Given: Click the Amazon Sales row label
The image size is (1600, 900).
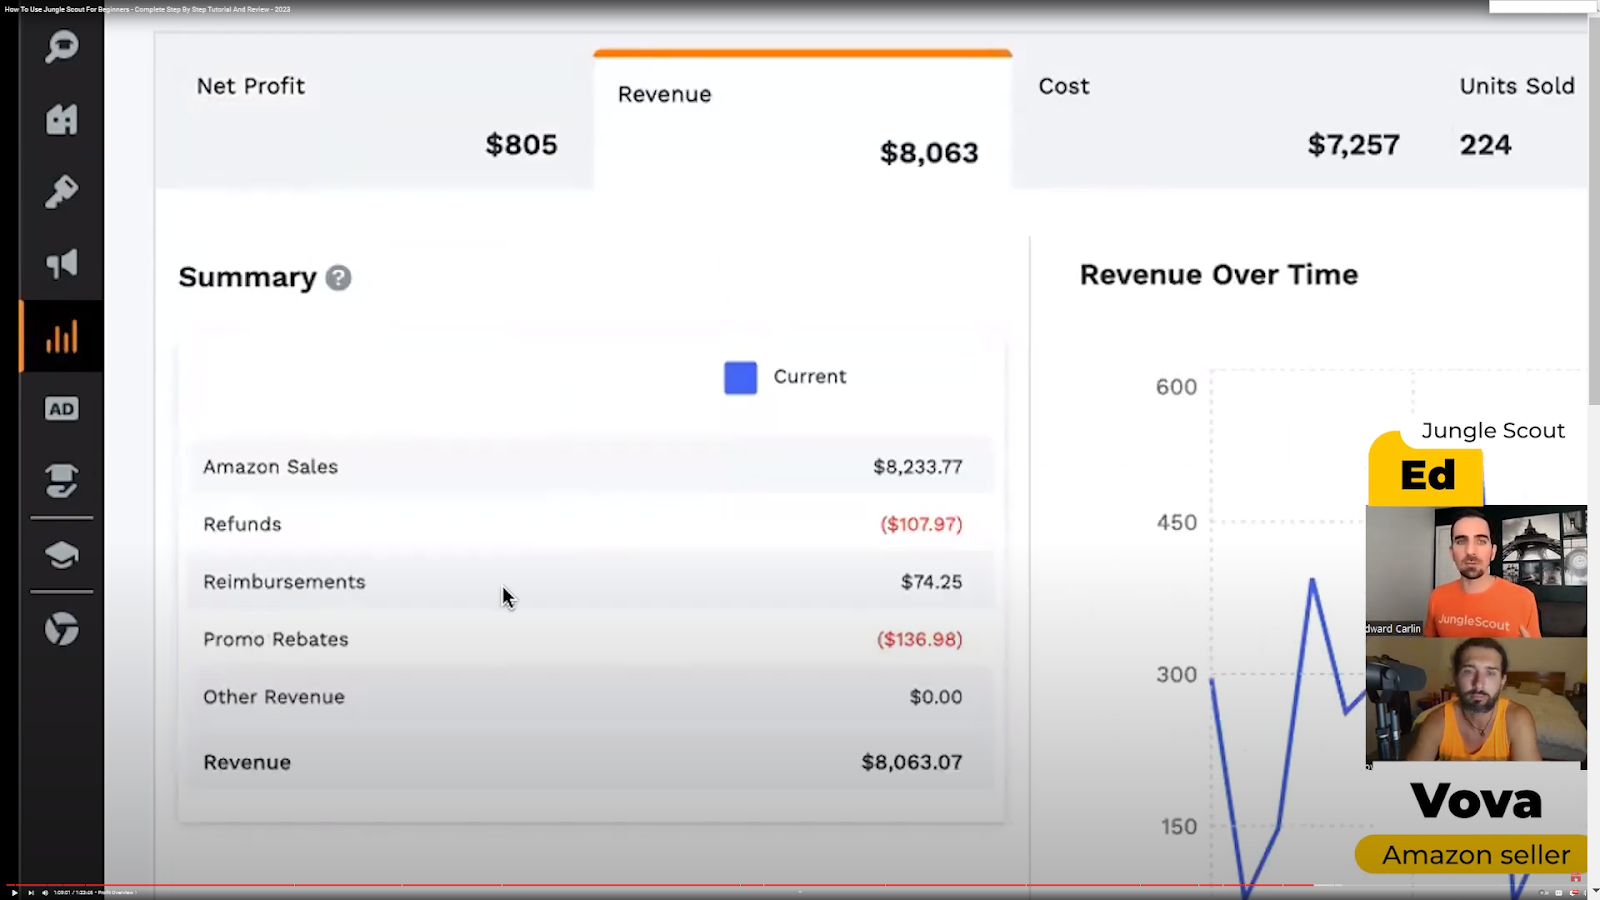Looking at the screenshot, I should [x=271, y=467].
